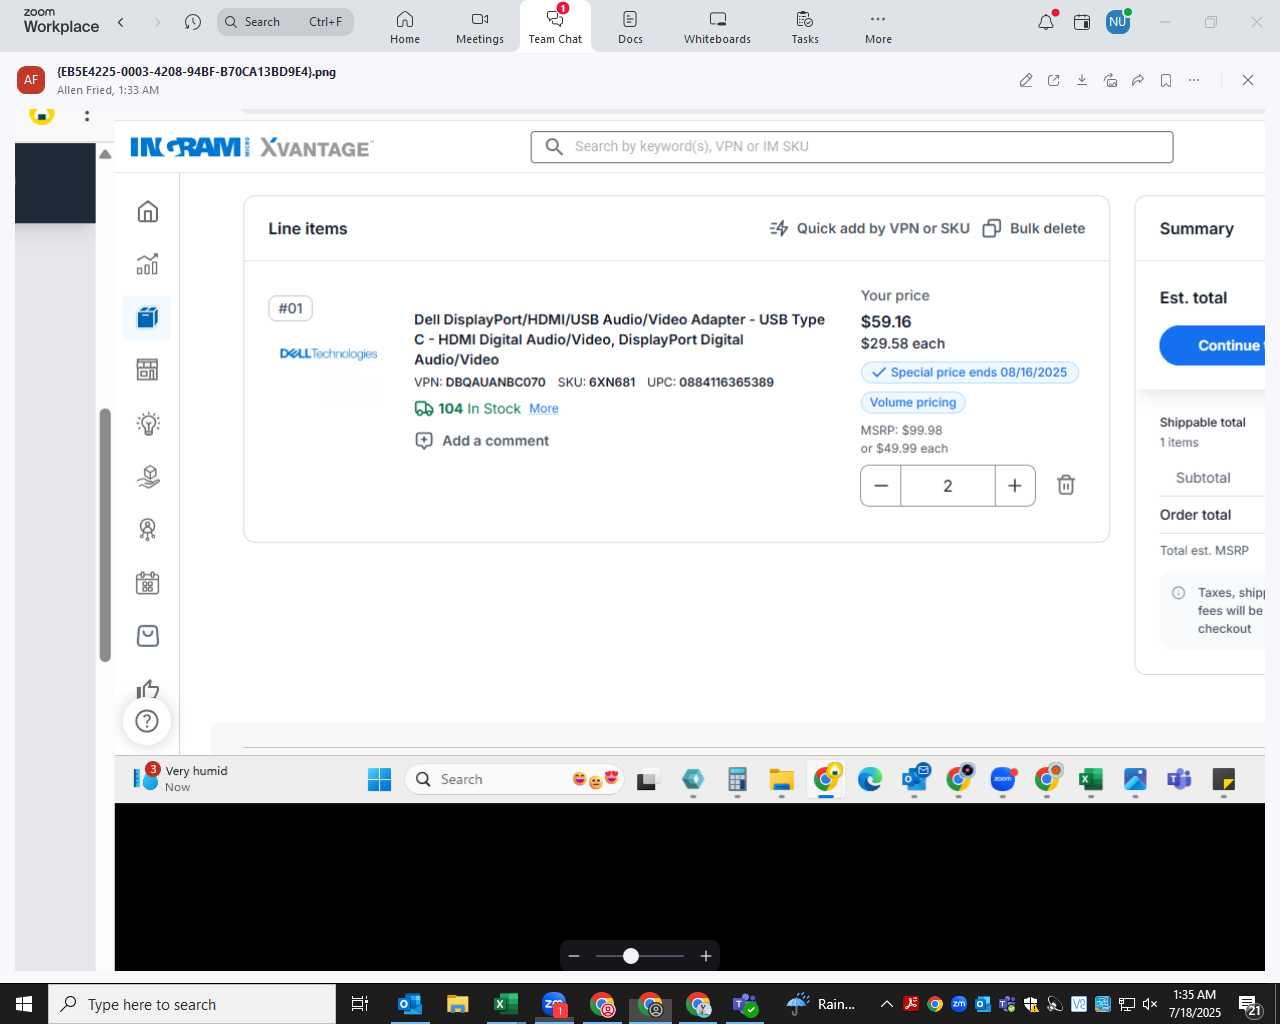Image resolution: width=1280 pixels, height=1024 pixels.
Task: Download the image with the download icon
Action: 1082,80
